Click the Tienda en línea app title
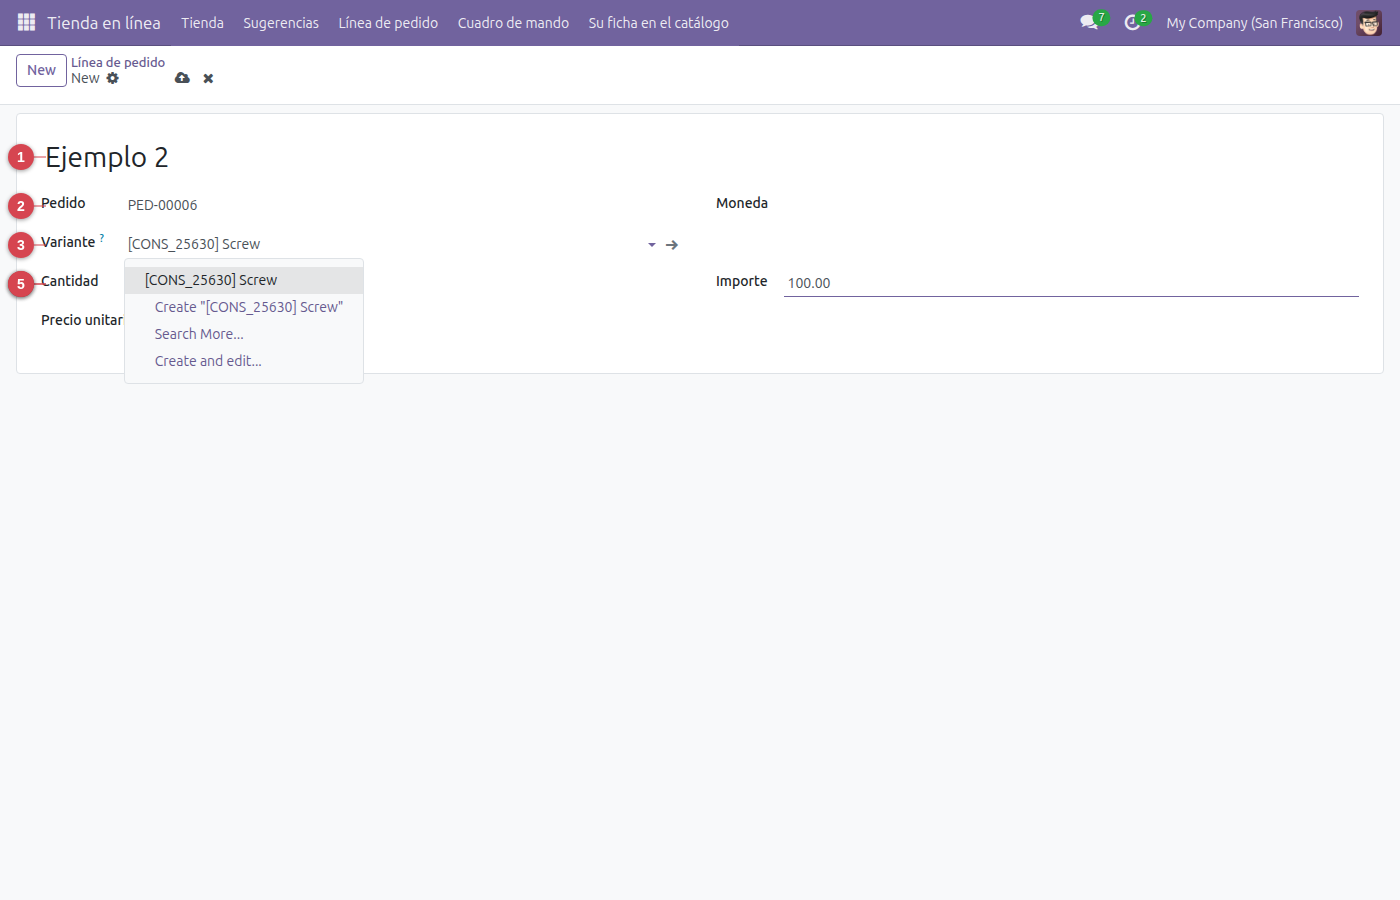 pos(104,22)
